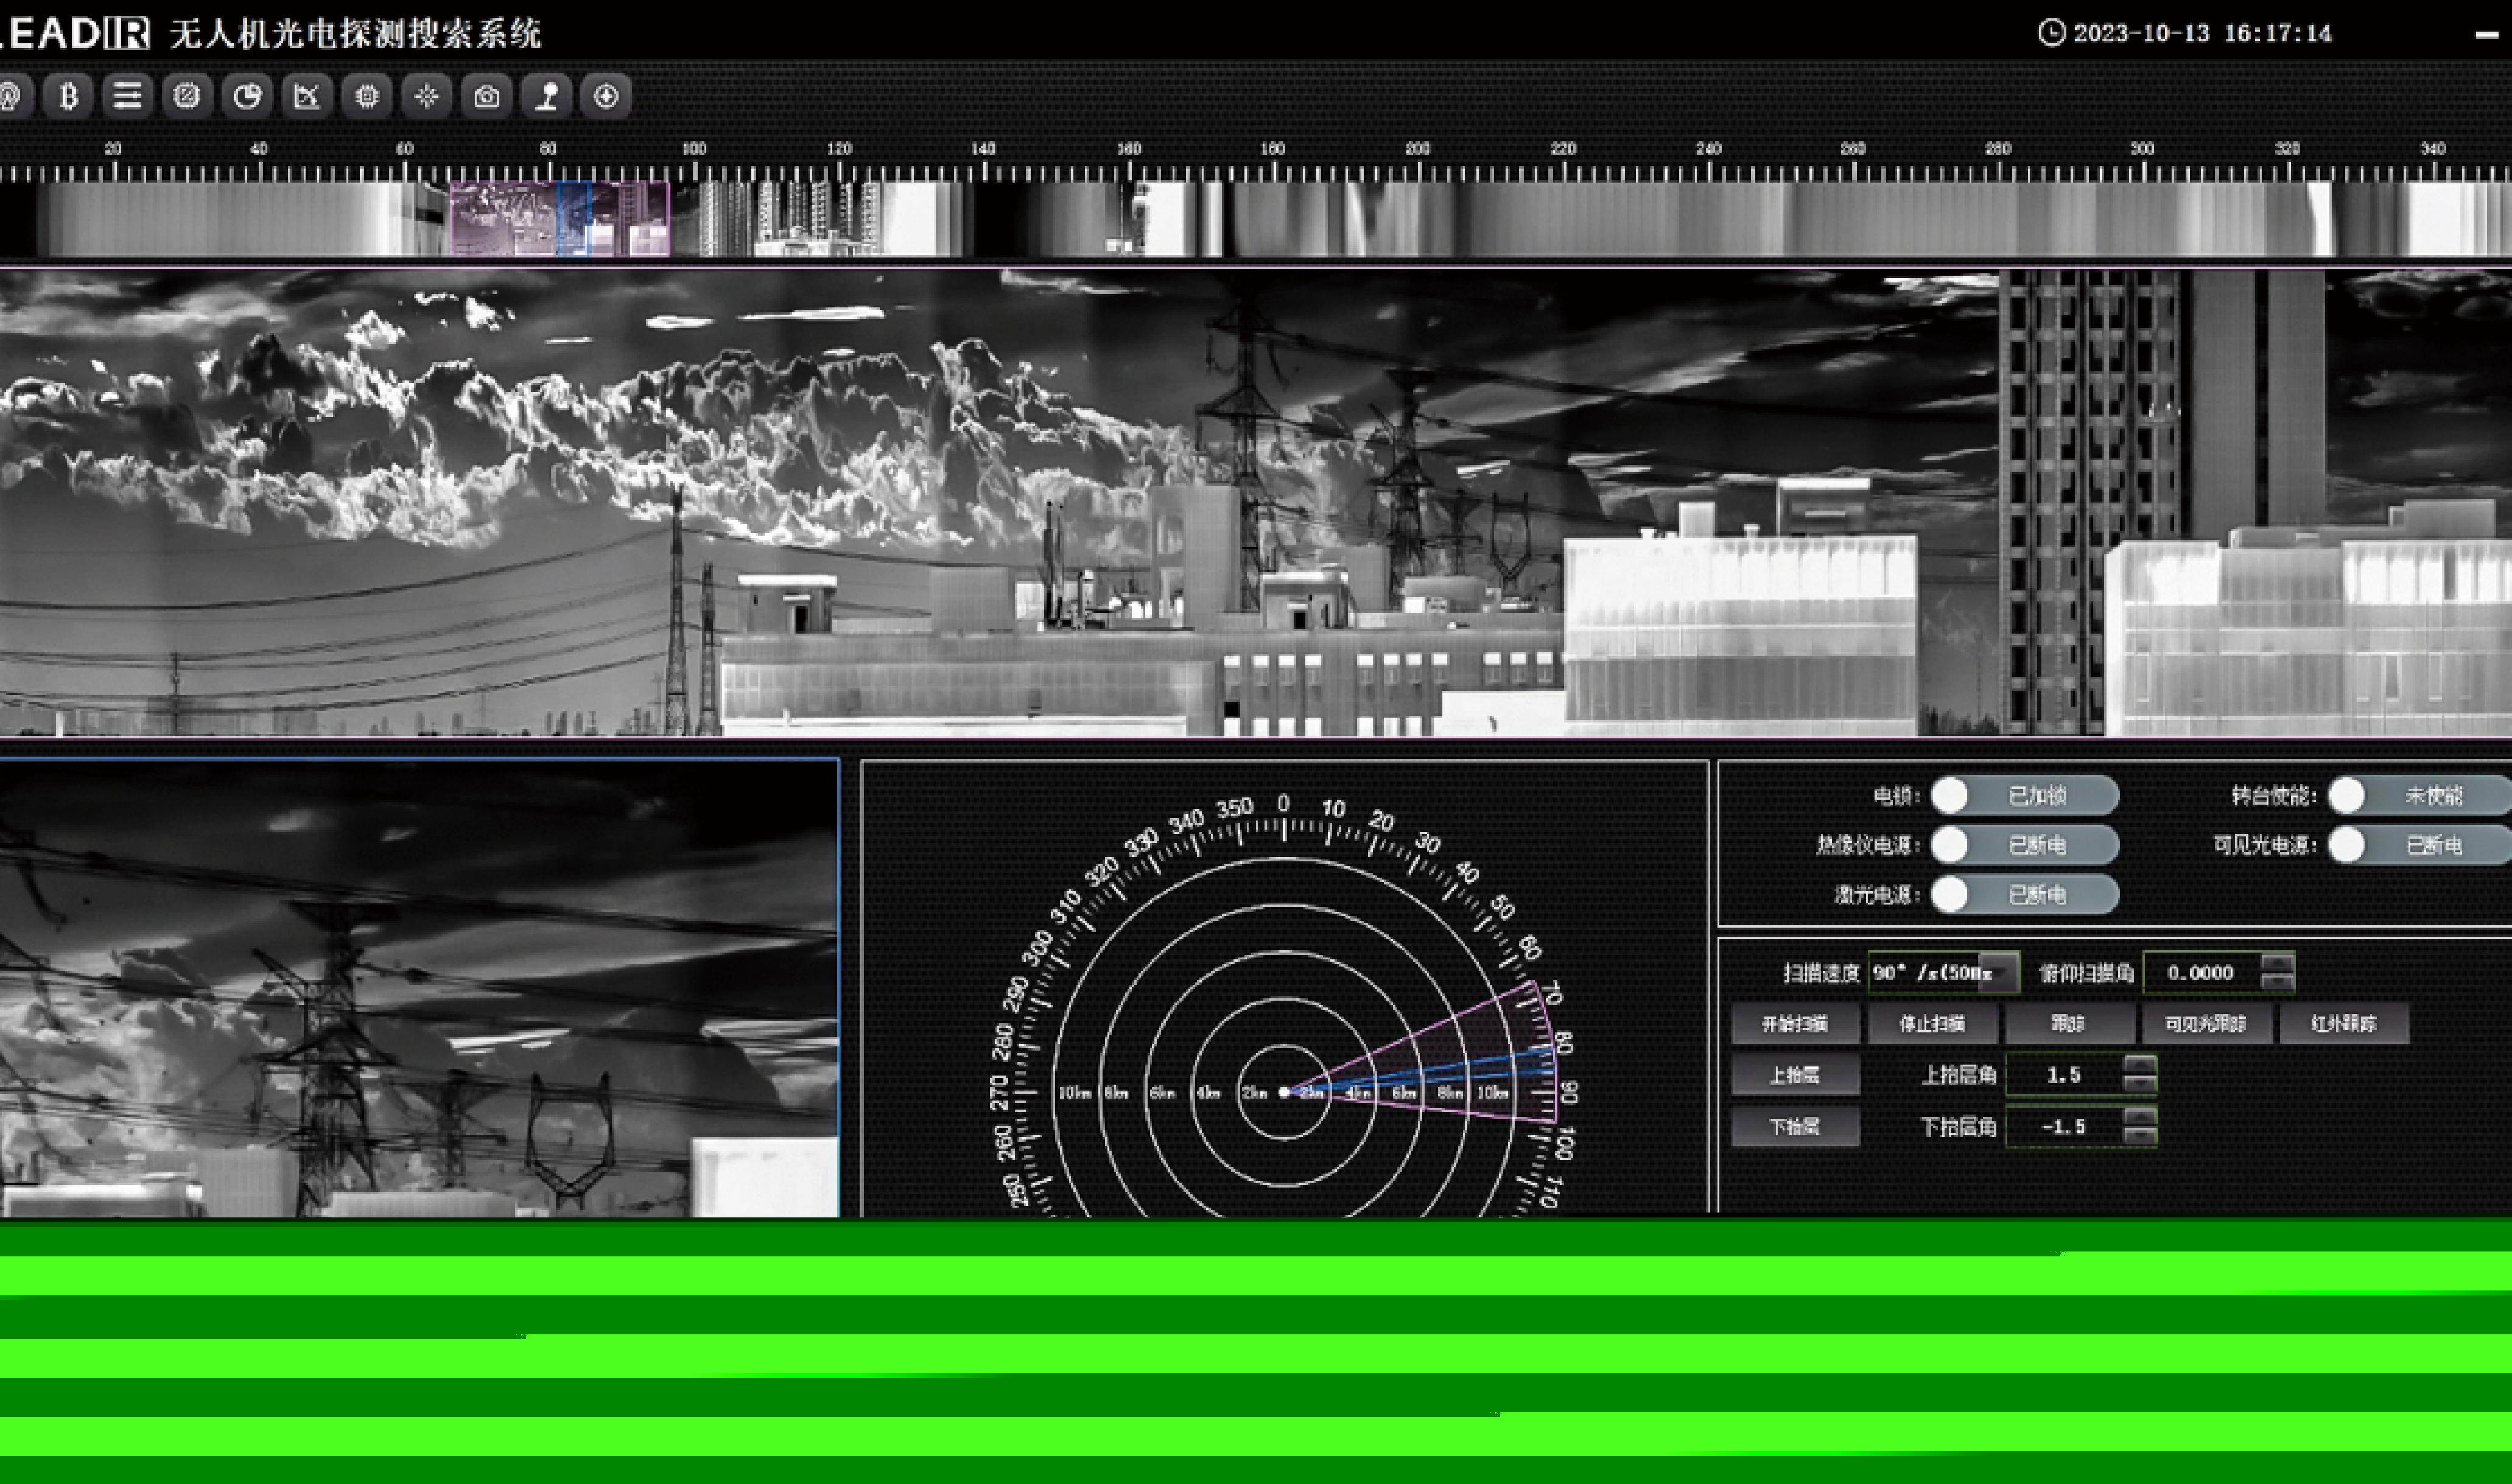Click the three-sliders settings toolbar icon
2512x1484 pixels.
coord(127,97)
